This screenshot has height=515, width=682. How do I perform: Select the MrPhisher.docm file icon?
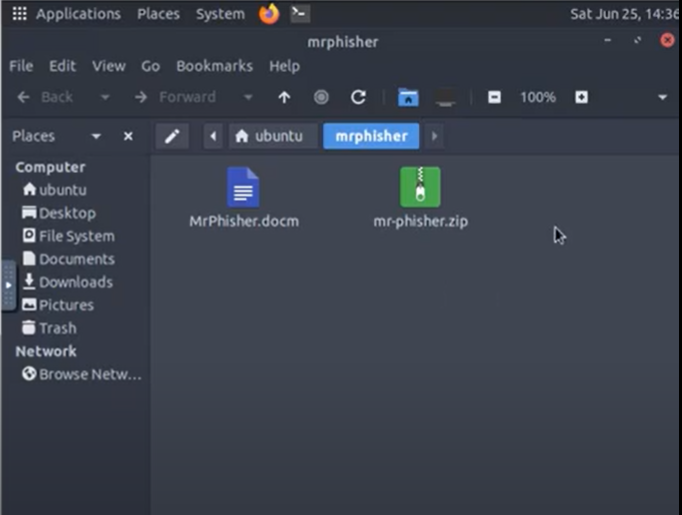[x=243, y=187]
